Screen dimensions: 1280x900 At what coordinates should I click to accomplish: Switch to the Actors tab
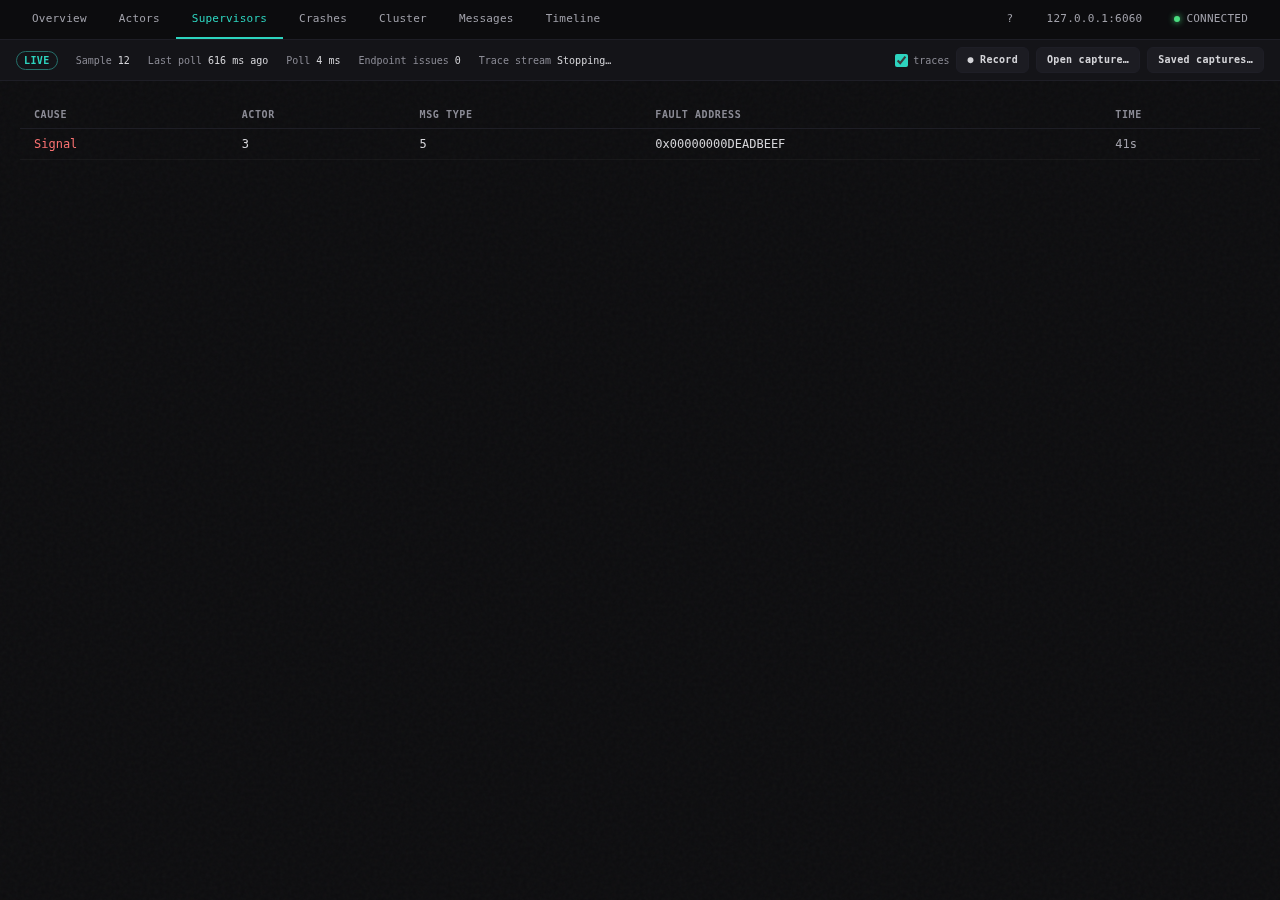(139, 19)
